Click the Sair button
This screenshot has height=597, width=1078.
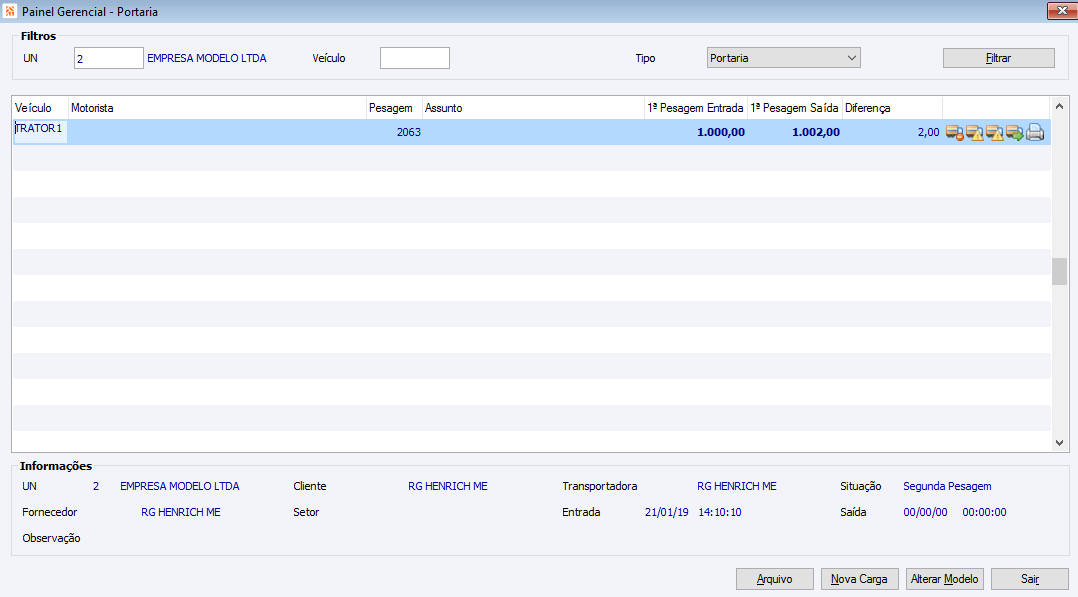(1030, 579)
